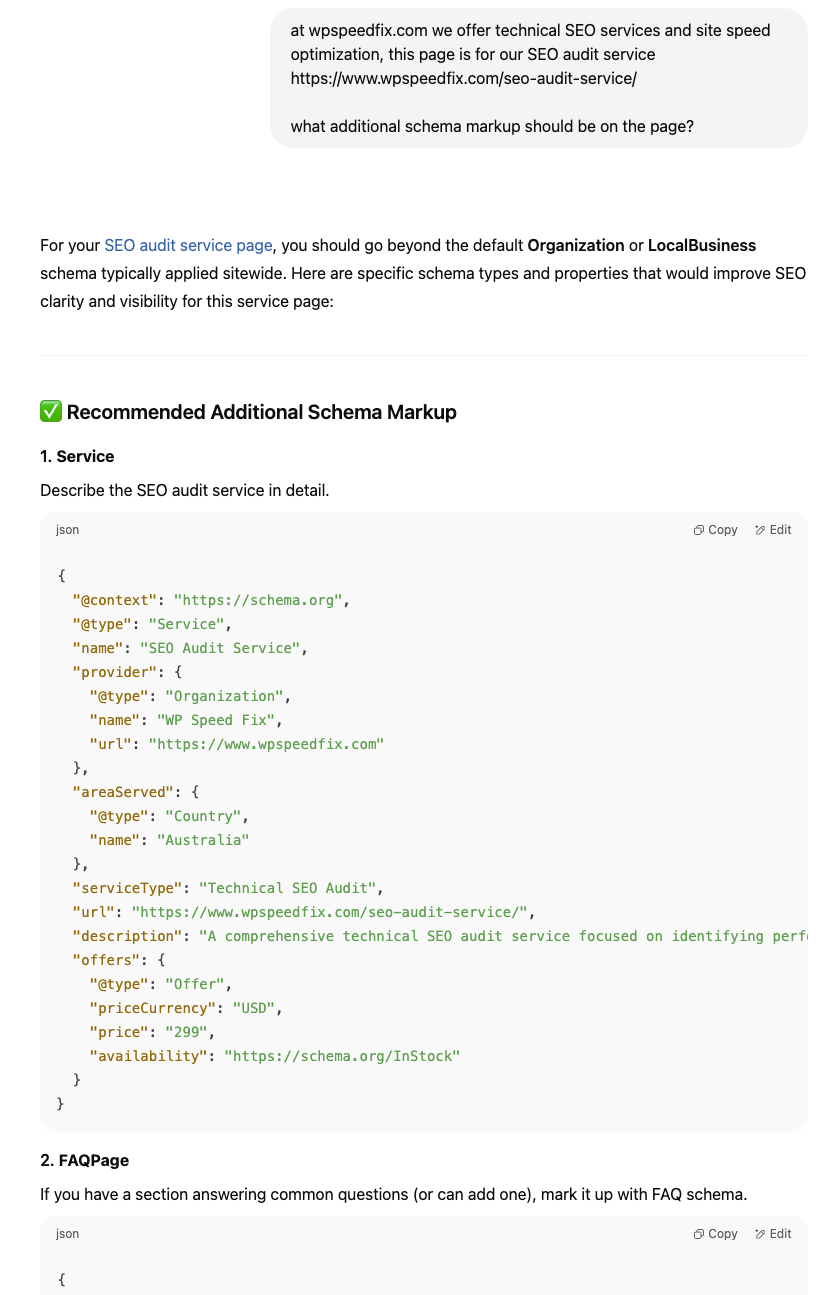Click the 'json' label of the FAQPage code block

tap(67, 1234)
